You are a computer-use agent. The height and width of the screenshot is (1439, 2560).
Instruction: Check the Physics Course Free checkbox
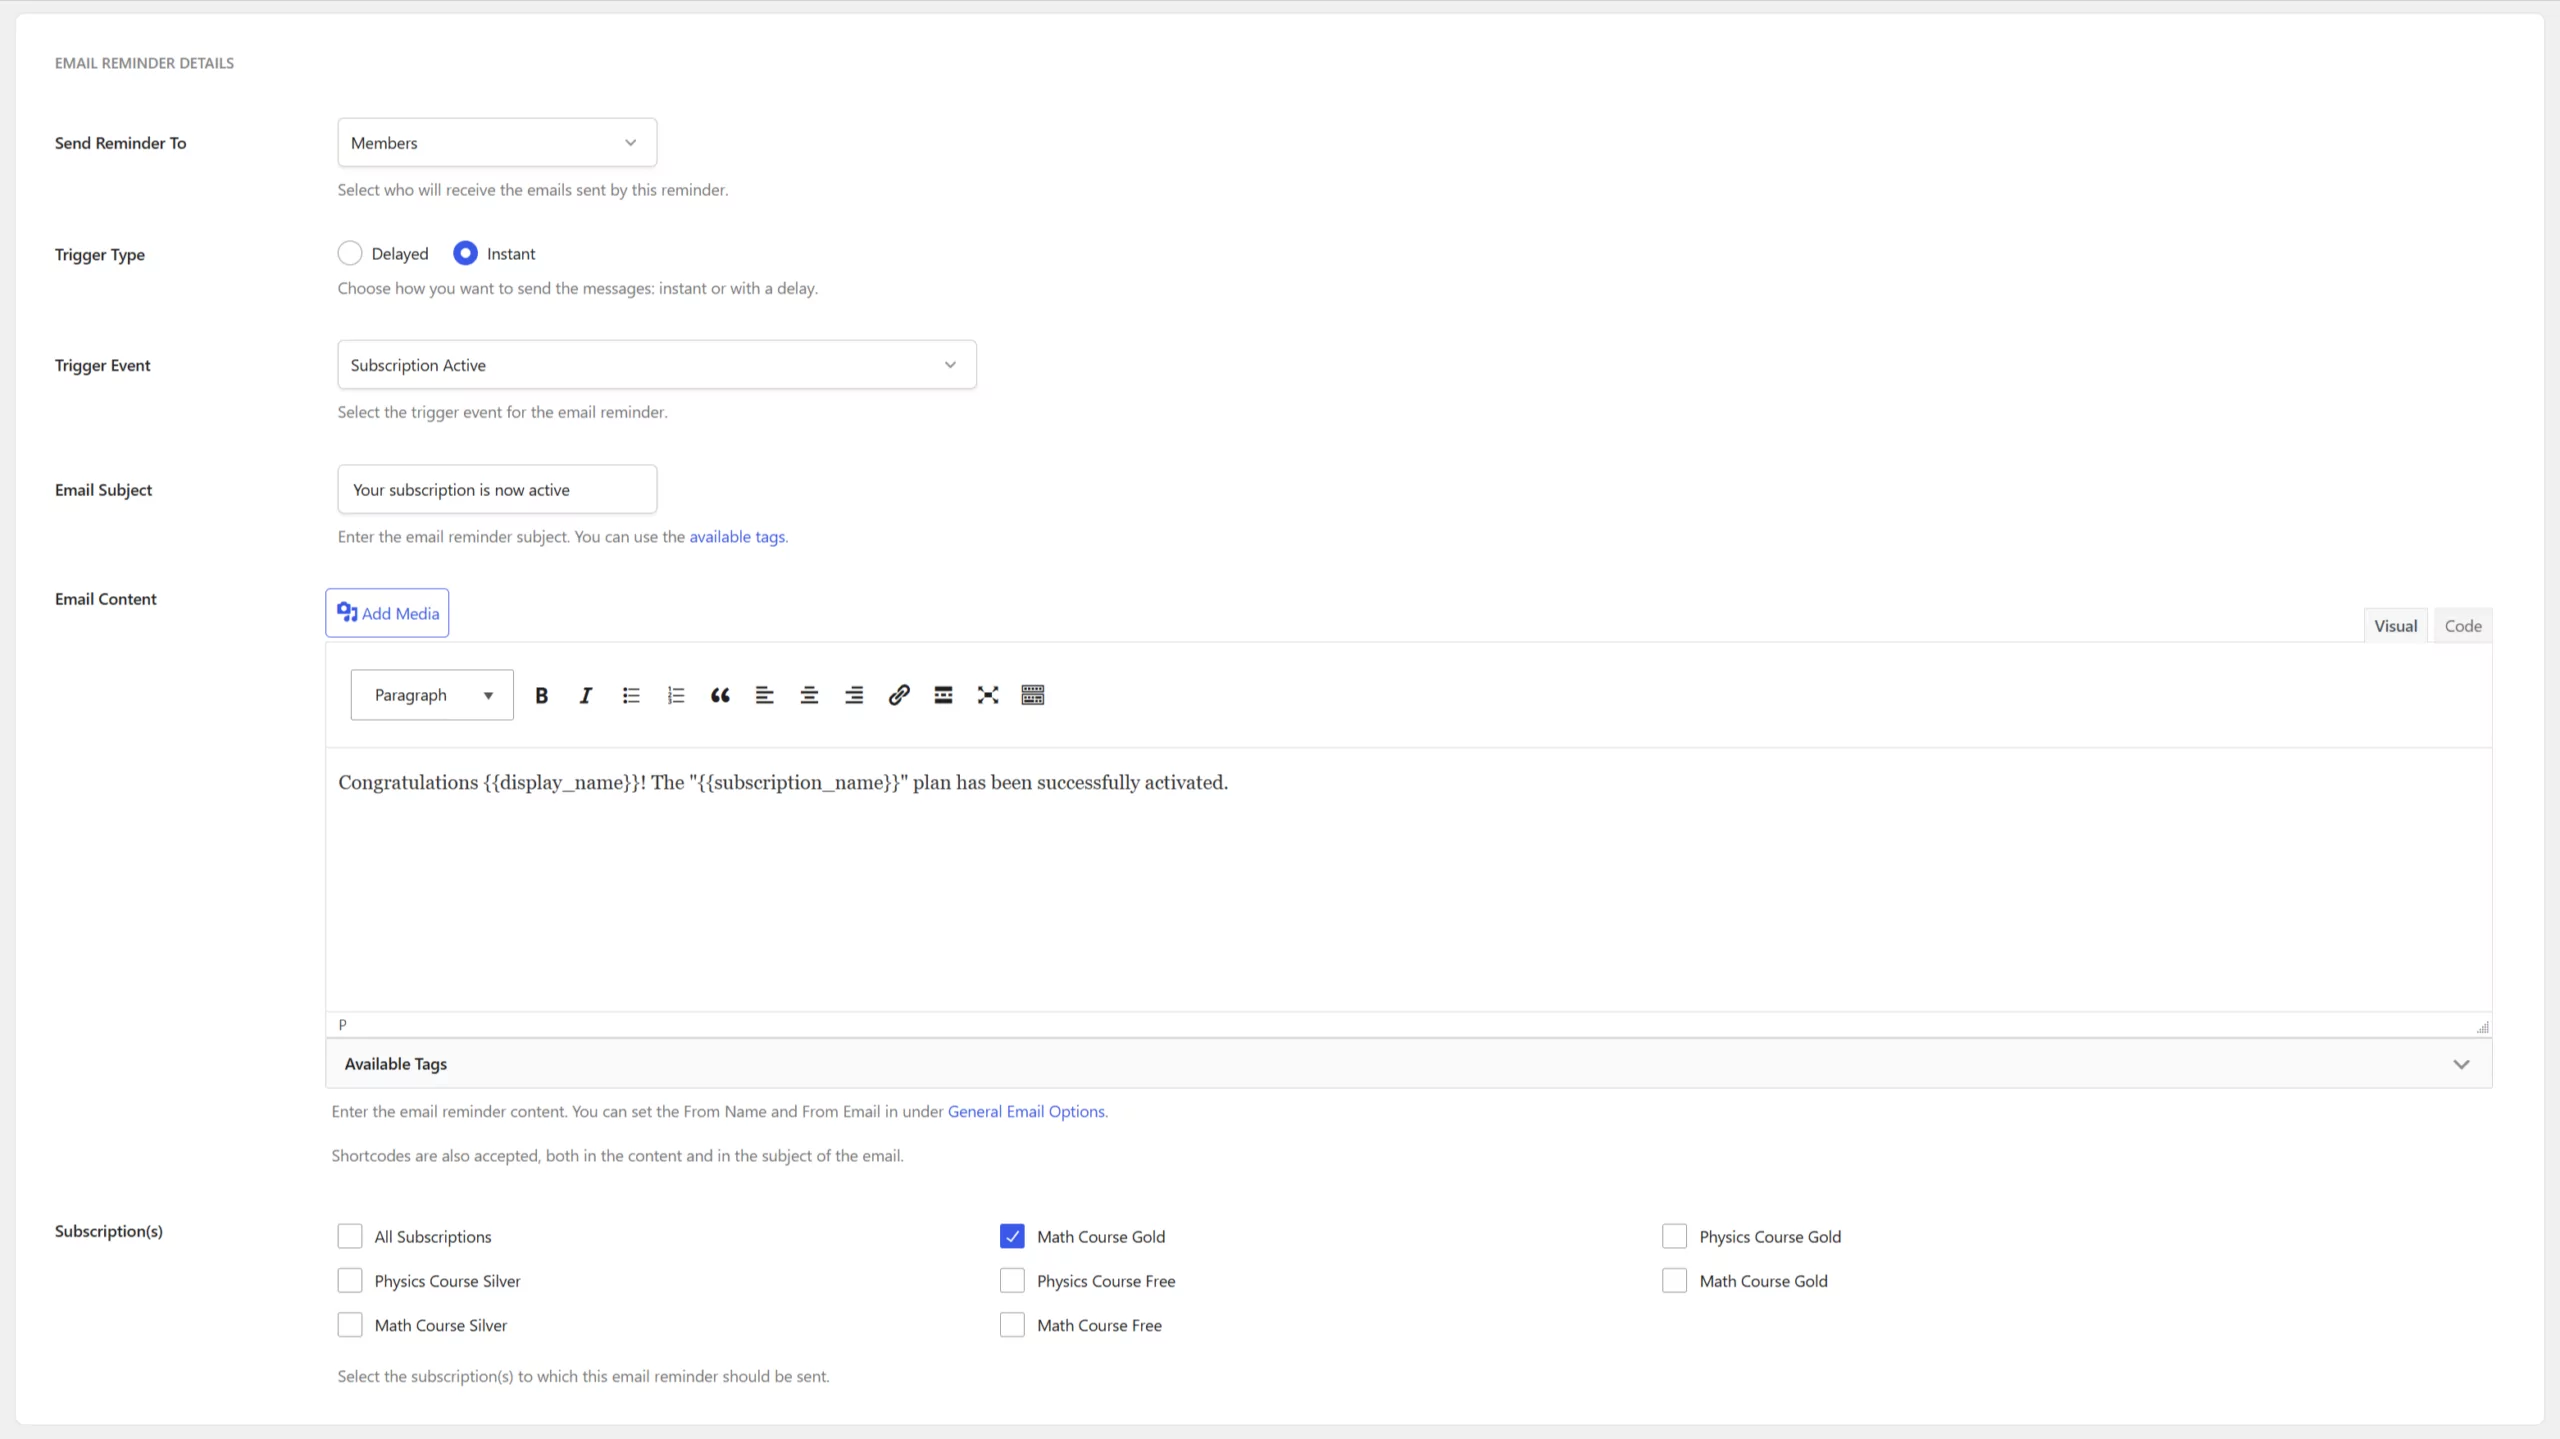[1012, 1281]
